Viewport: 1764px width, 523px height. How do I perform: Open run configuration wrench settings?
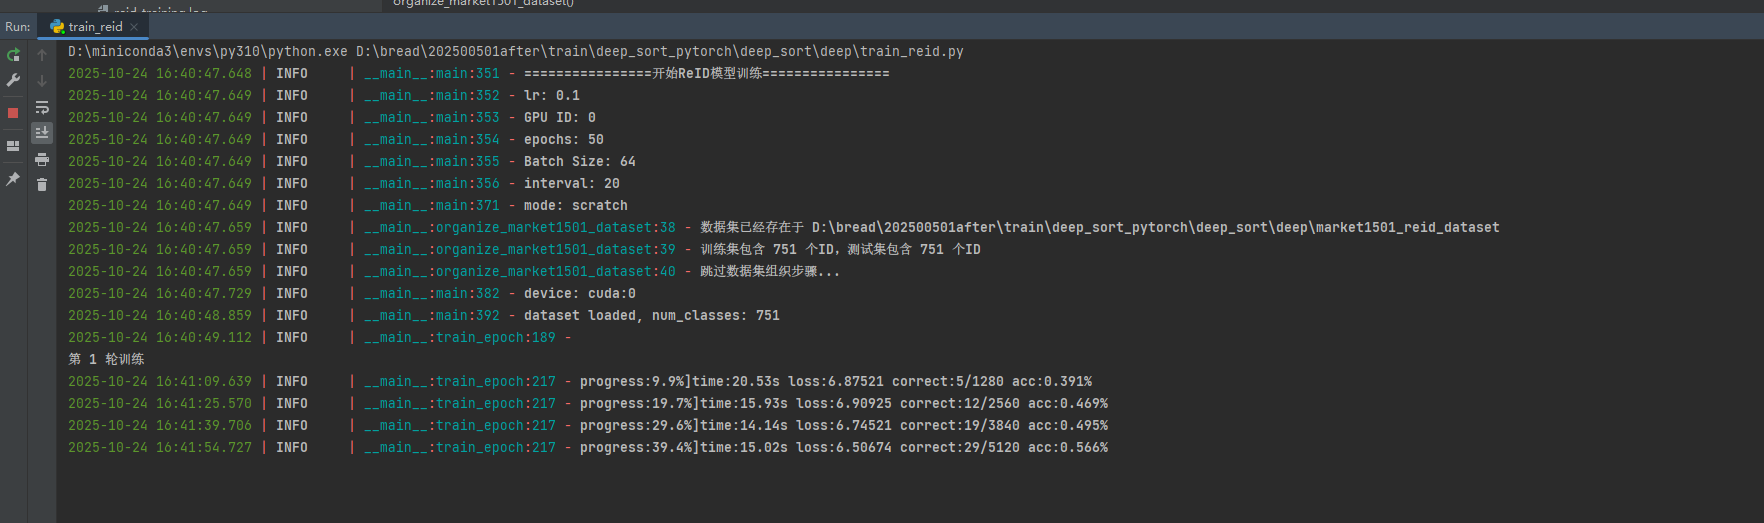coord(13,80)
